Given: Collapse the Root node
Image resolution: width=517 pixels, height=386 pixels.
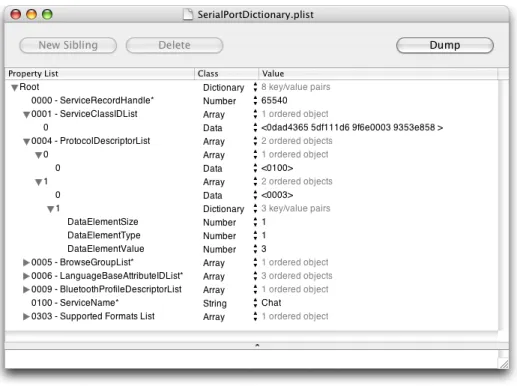Looking at the screenshot, I should [14, 88].
